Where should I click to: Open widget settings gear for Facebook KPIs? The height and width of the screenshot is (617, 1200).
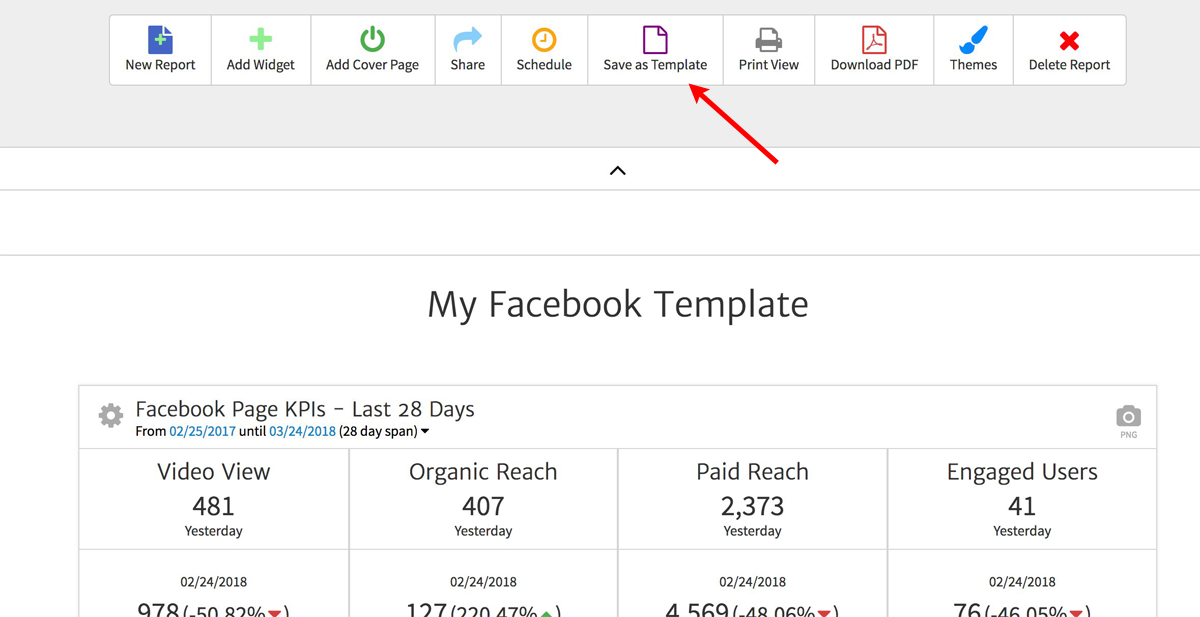(111, 416)
